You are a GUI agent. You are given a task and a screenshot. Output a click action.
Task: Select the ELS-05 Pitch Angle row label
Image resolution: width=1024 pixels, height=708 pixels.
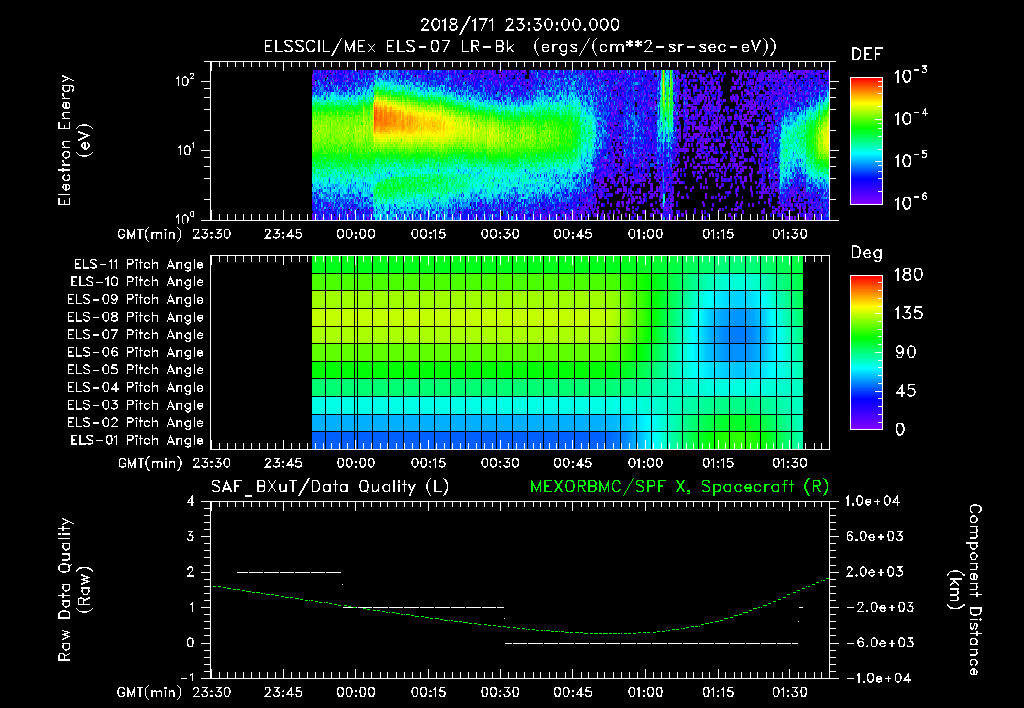136,370
